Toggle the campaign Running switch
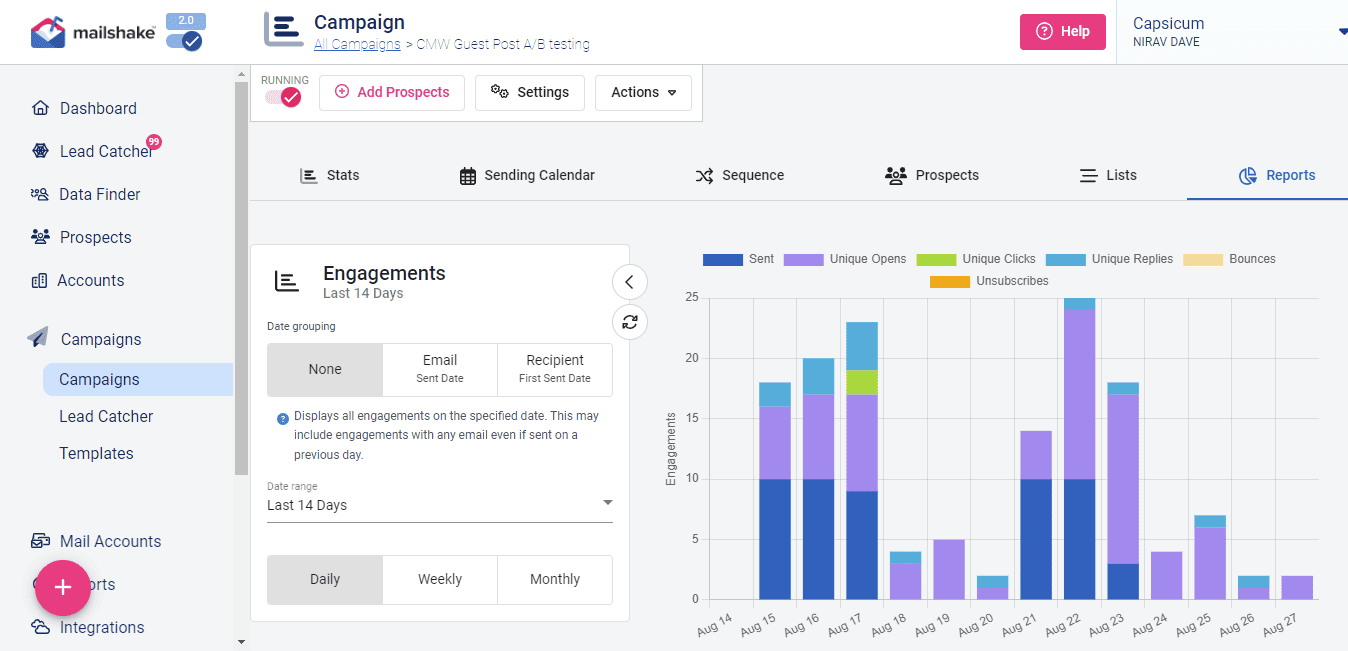Viewport: 1348px width, 651px height. [284, 97]
